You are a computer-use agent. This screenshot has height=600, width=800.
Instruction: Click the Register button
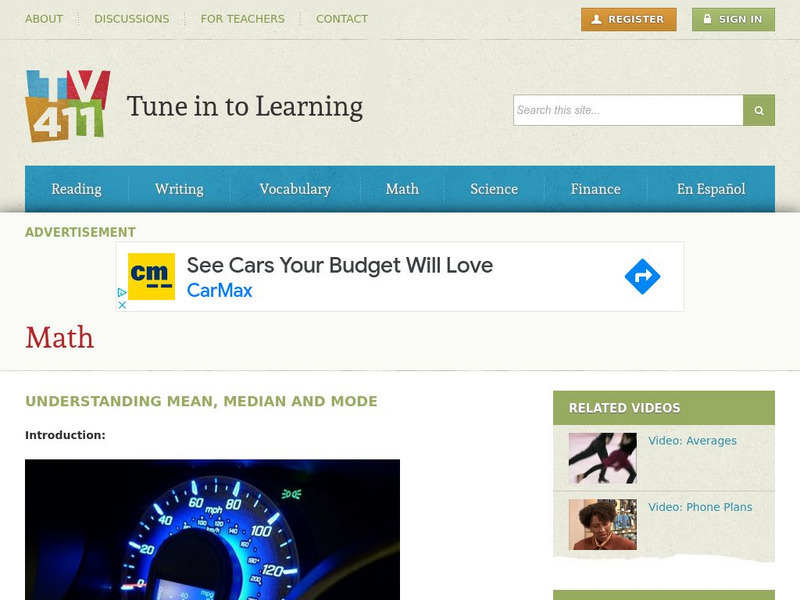click(x=629, y=19)
